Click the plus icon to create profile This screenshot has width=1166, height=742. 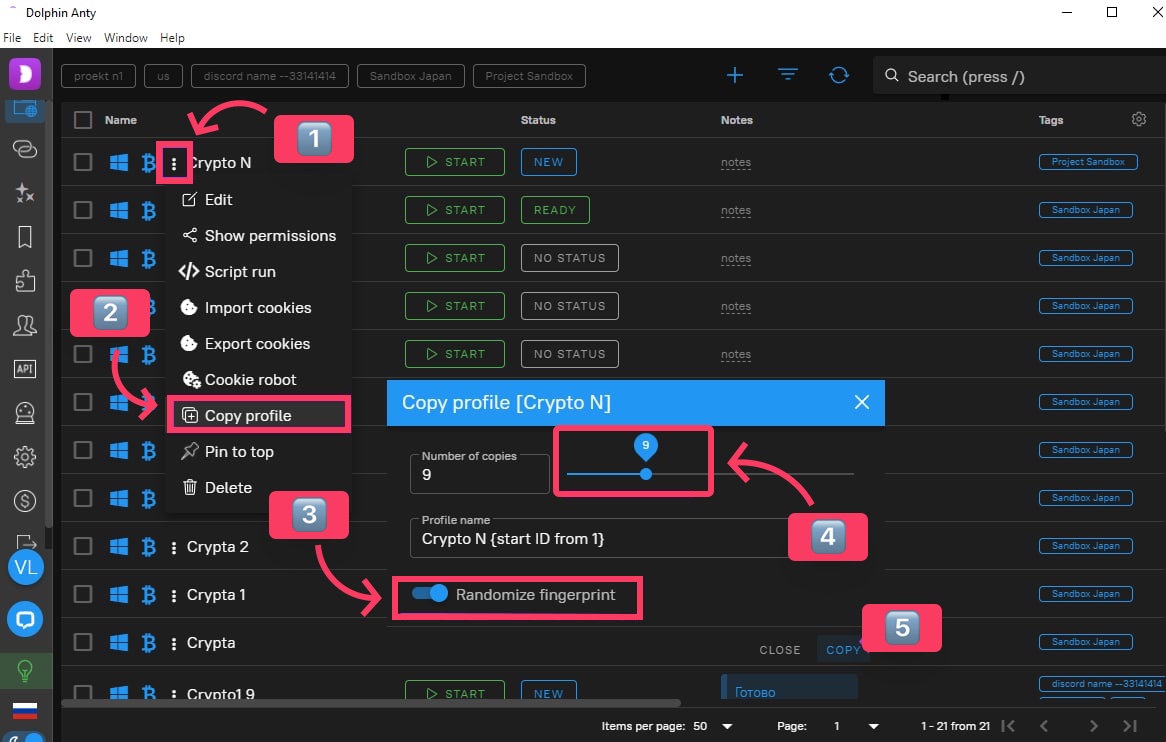[735, 75]
